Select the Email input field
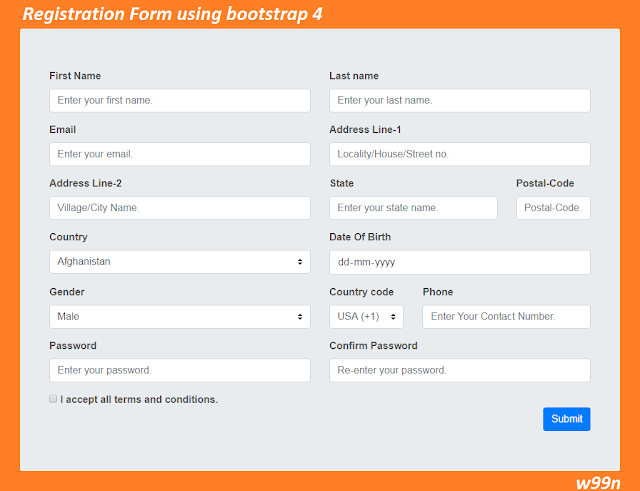Viewport: 640px width, 491px height. click(x=180, y=154)
